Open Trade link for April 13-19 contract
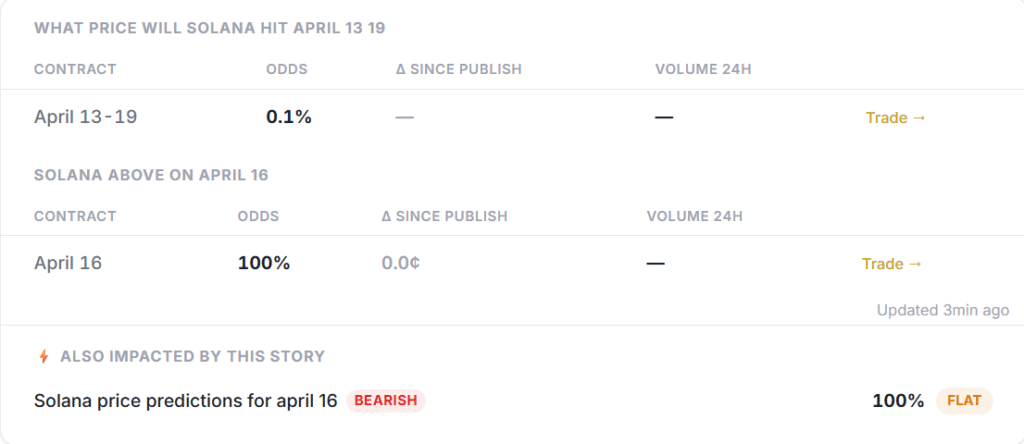 pyautogui.click(x=896, y=118)
